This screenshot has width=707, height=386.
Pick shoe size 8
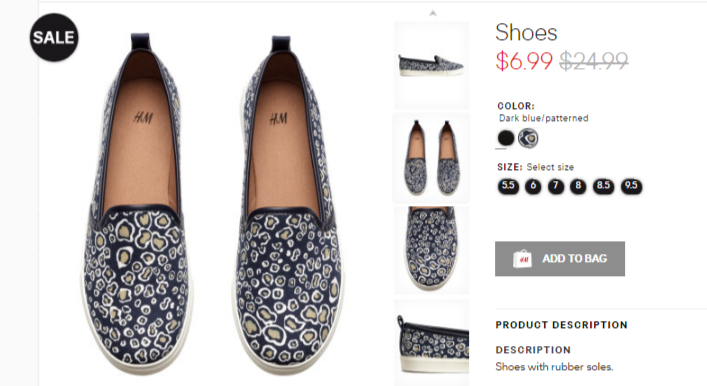578,186
